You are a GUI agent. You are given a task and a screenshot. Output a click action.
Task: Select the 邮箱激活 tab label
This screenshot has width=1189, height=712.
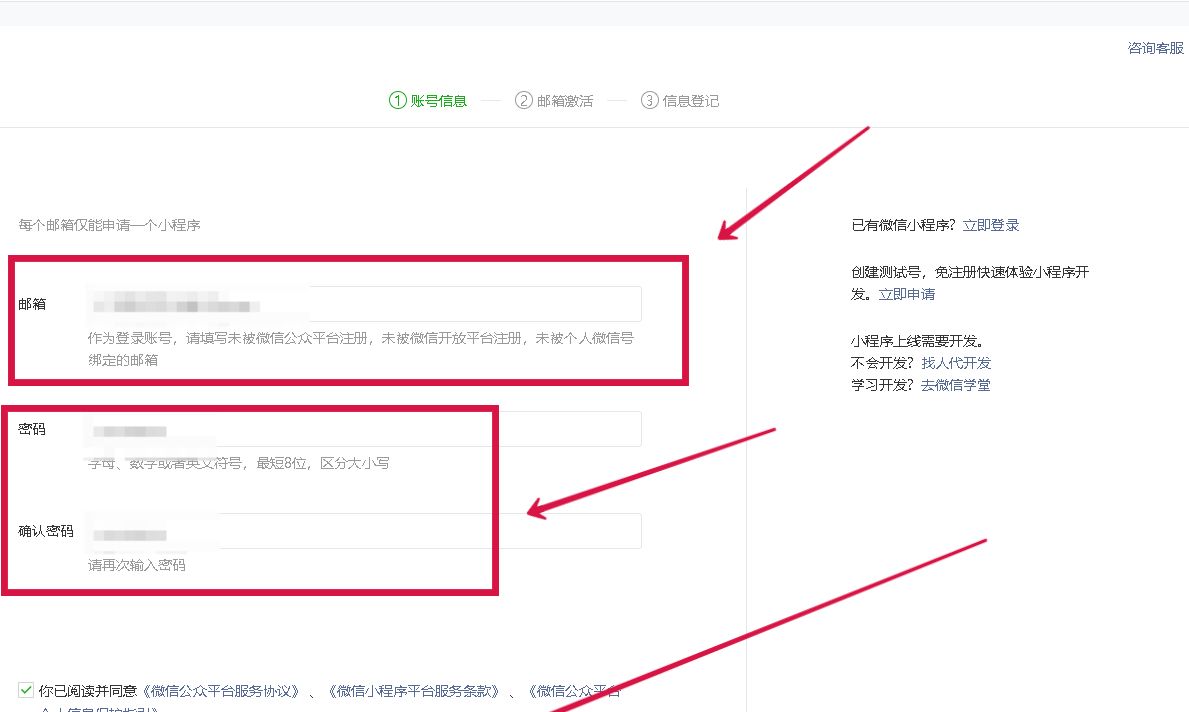(x=563, y=100)
